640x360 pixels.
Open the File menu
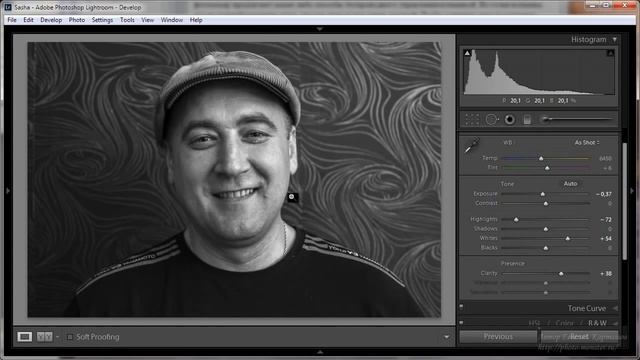tap(12, 20)
